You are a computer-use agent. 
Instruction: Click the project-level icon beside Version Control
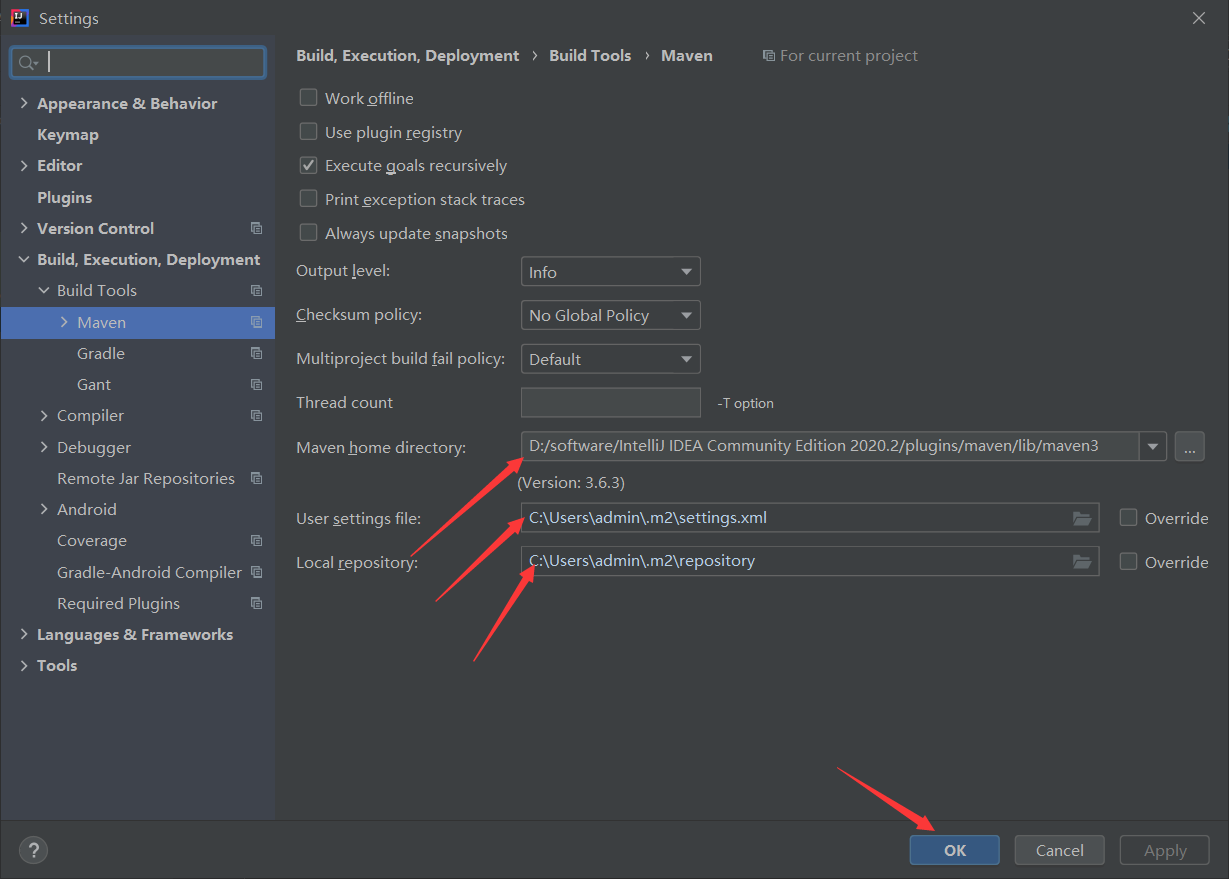257,228
